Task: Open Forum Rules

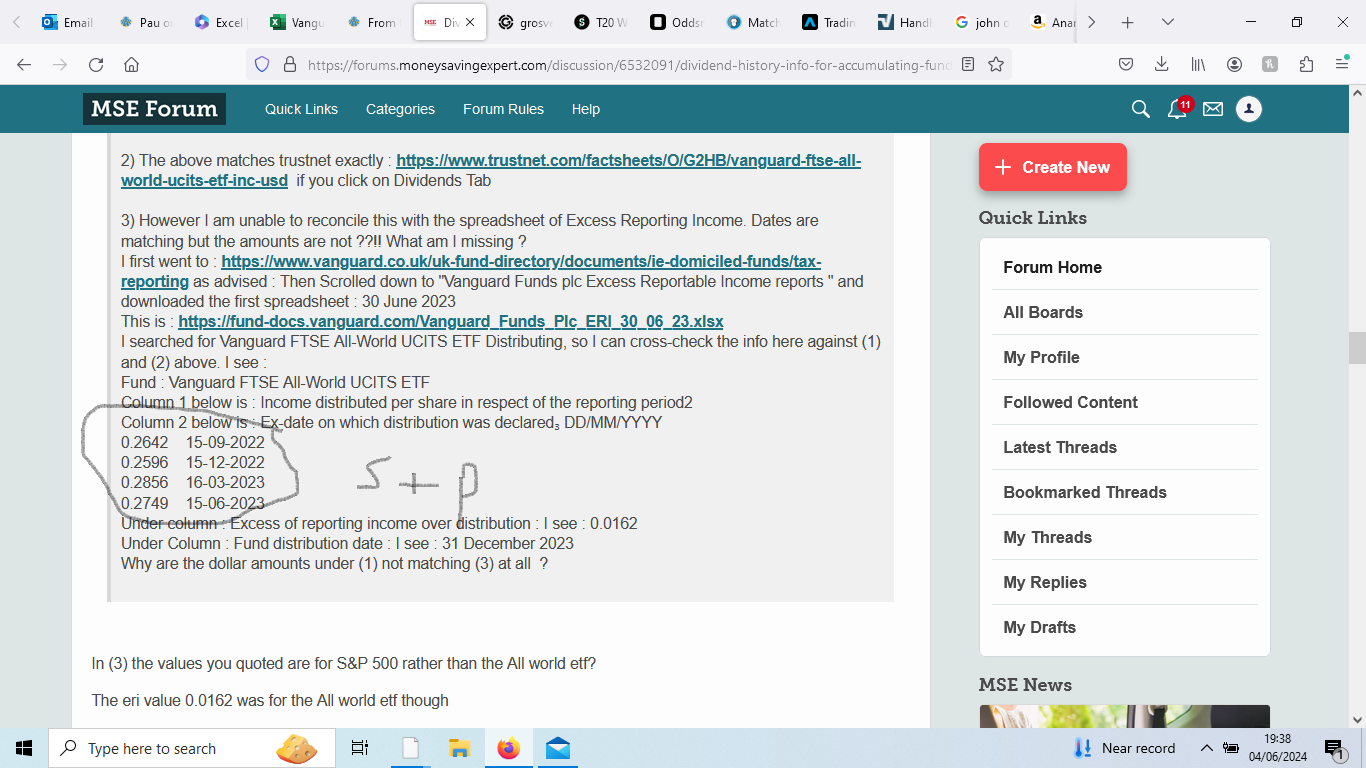Action: pyautogui.click(x=503, y=109)
